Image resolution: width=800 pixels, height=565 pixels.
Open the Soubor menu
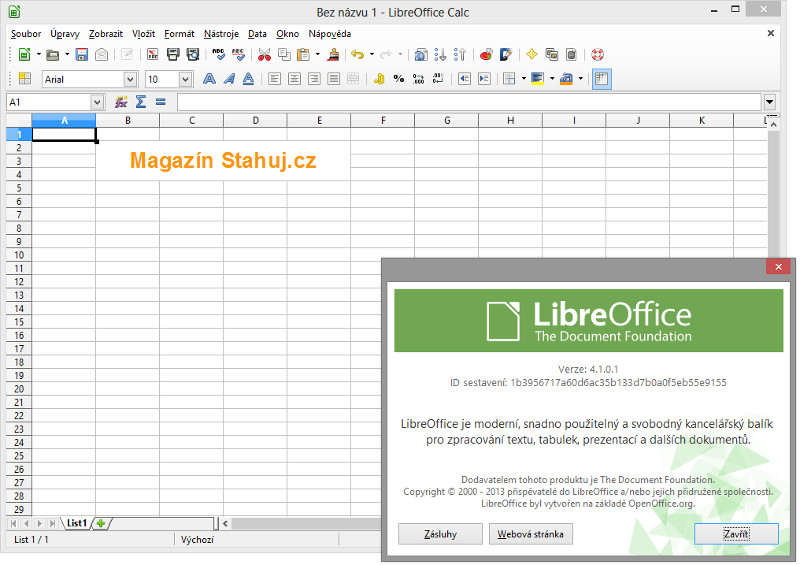(26, 34)
